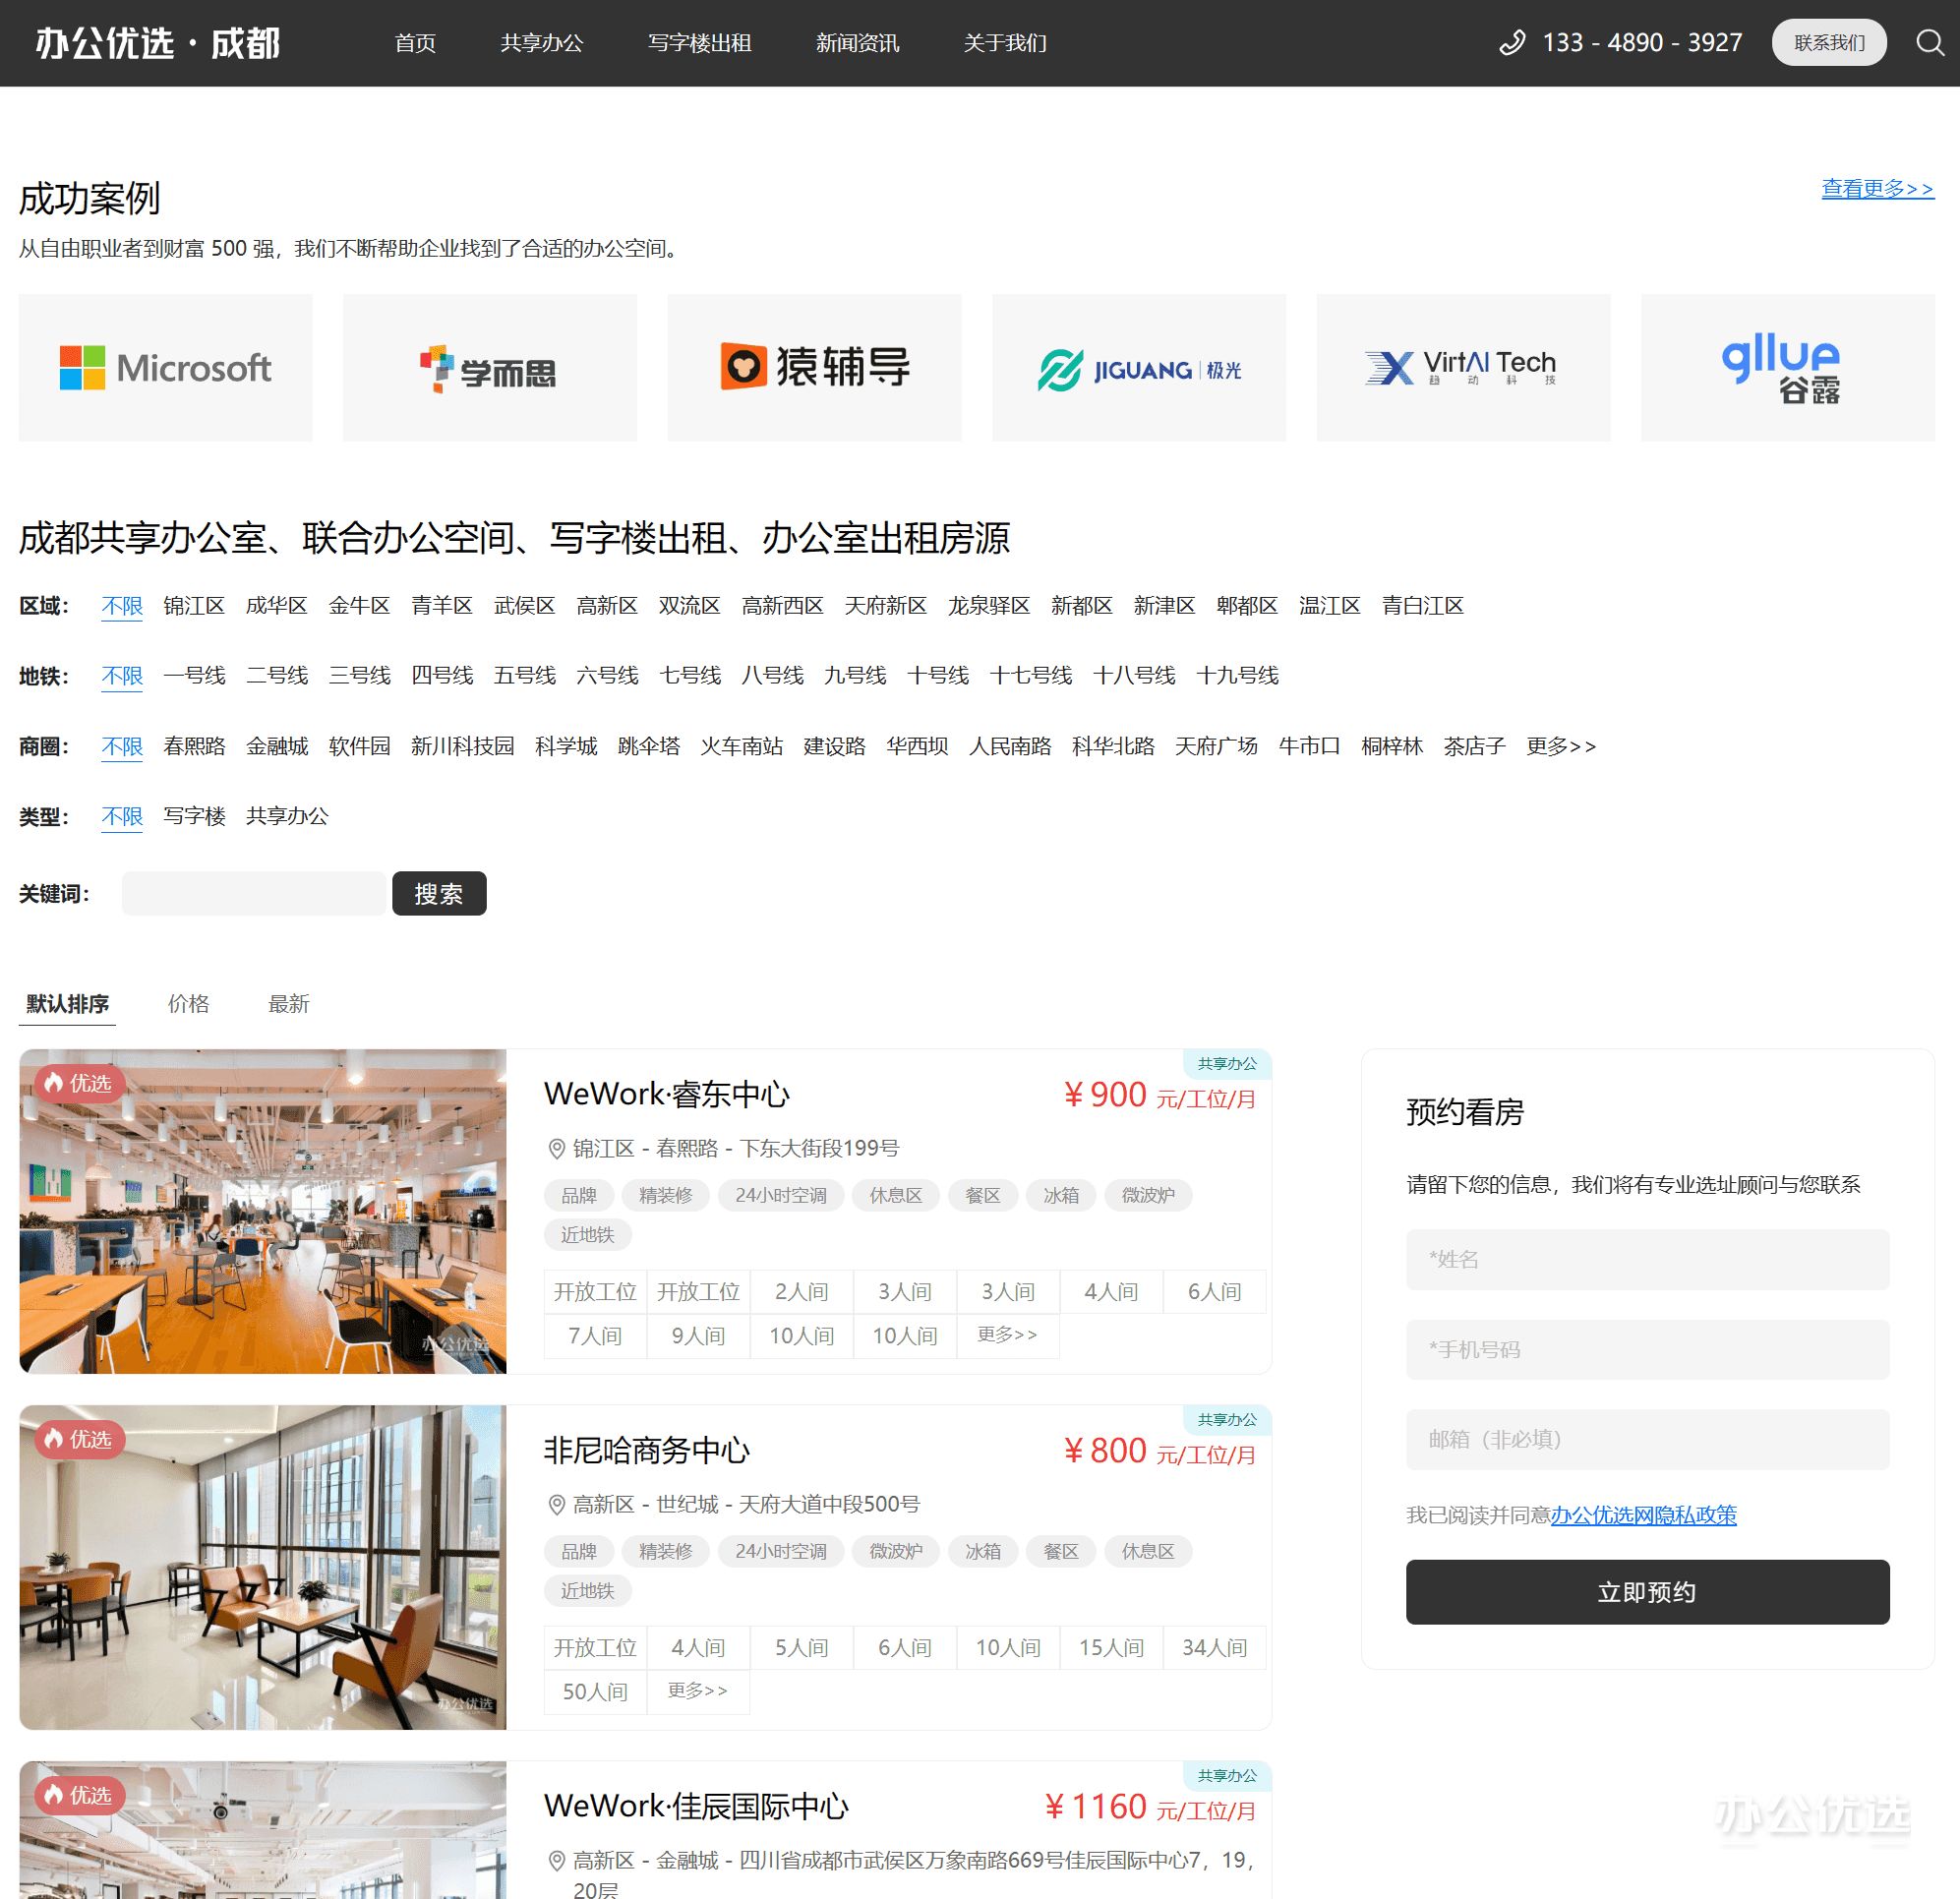Open the 猿辅导 case logo card

(814, 368)
